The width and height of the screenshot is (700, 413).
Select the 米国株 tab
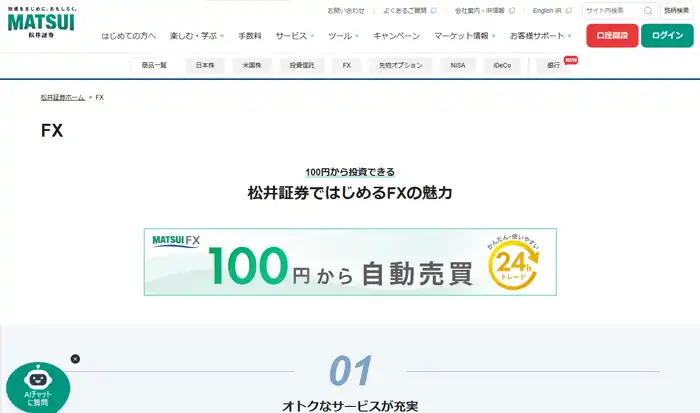[x=252, y=65]
